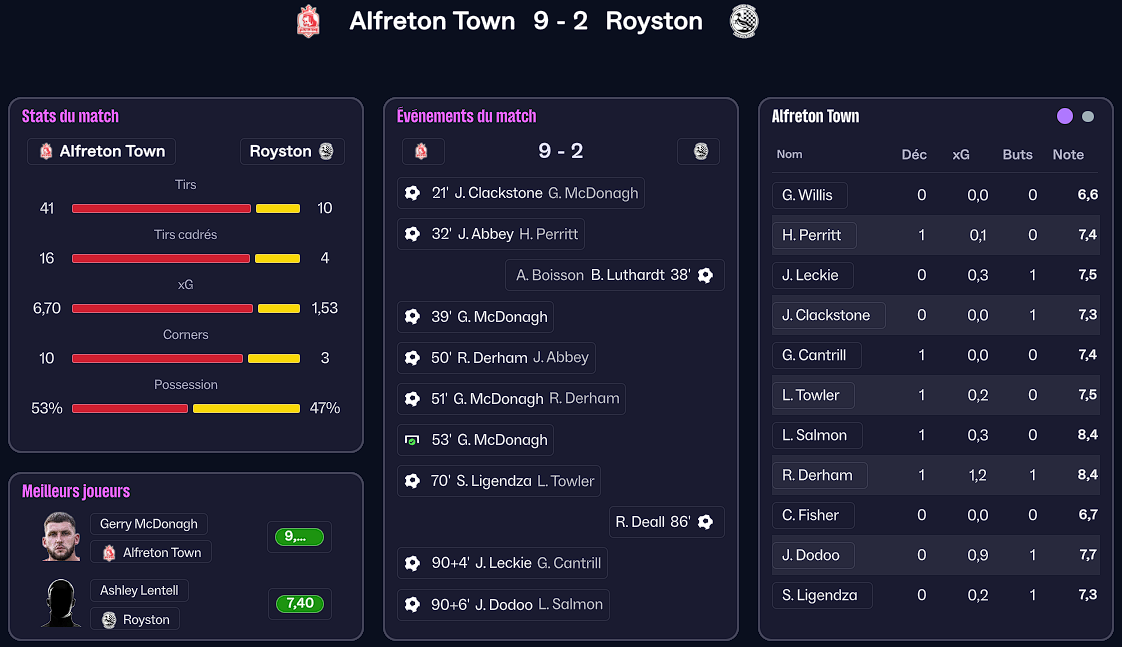Image resolution: width=1122 pixels, height=647 pixels.
Task: Sort table by xG column
Action: (961, 155)
